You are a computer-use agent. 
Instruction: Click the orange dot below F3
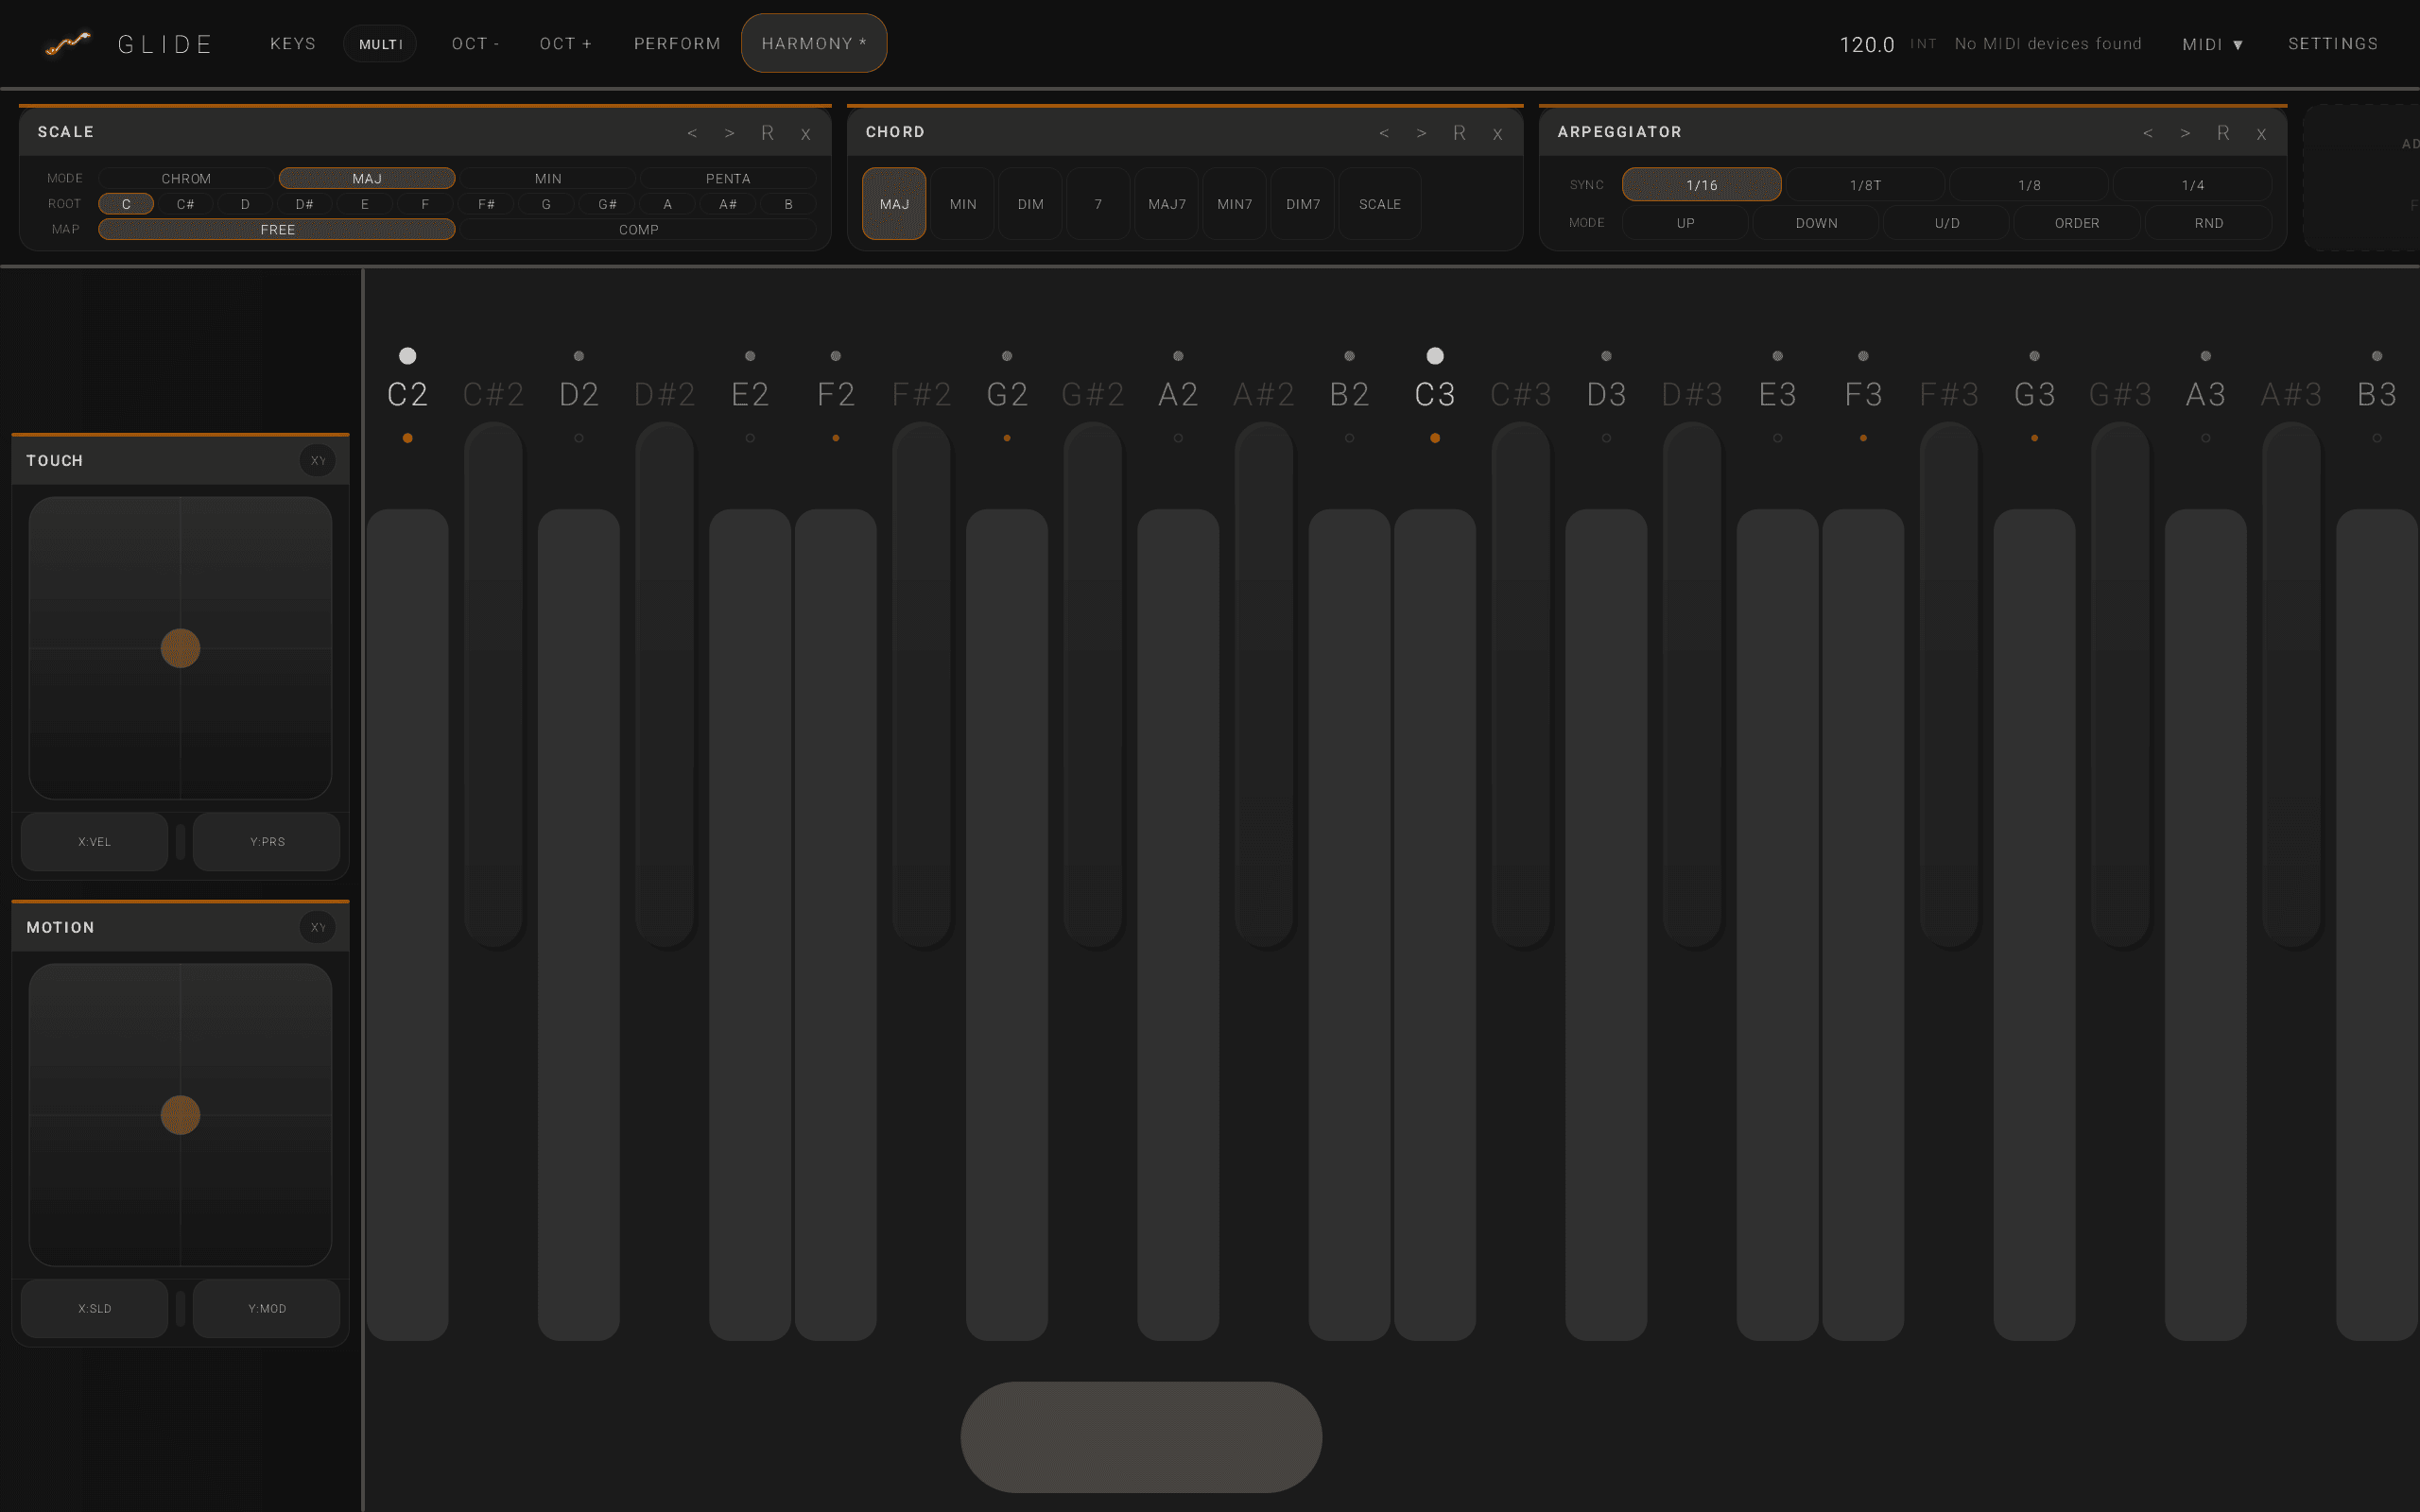click(x=1863, y=438)
